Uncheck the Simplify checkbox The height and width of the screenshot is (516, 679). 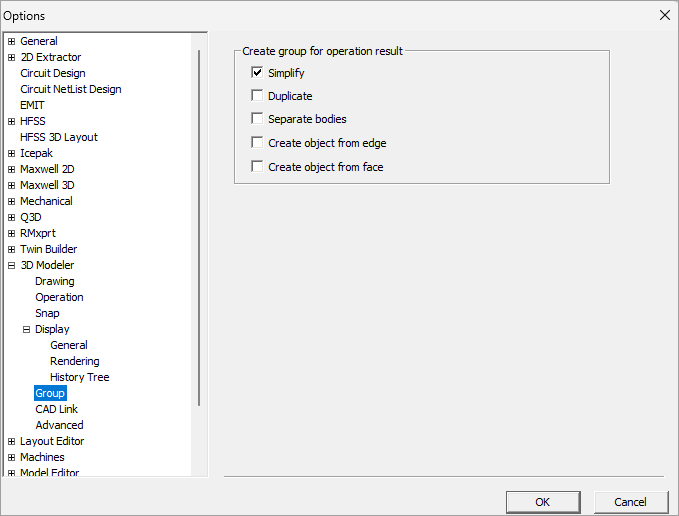(x=257, y=72)
